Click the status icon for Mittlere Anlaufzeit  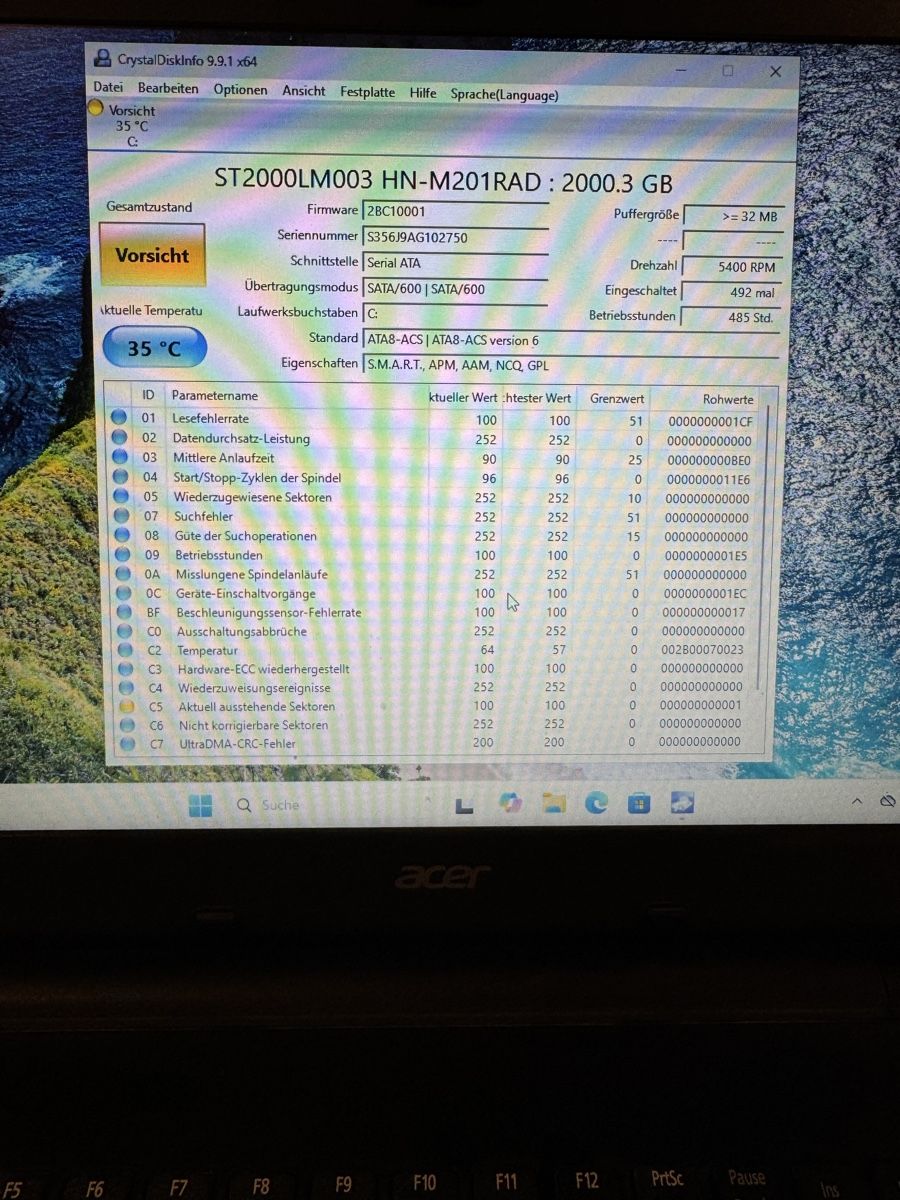tap(119, 457)
